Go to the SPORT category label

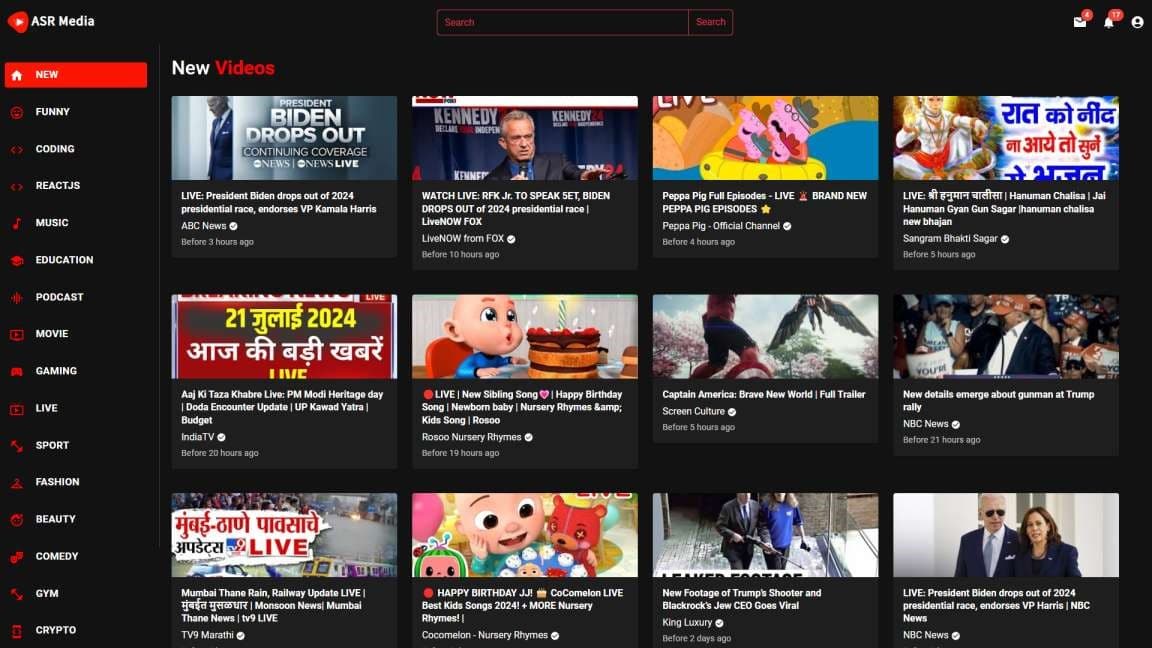pyautogui.click(x=51, y=444)
